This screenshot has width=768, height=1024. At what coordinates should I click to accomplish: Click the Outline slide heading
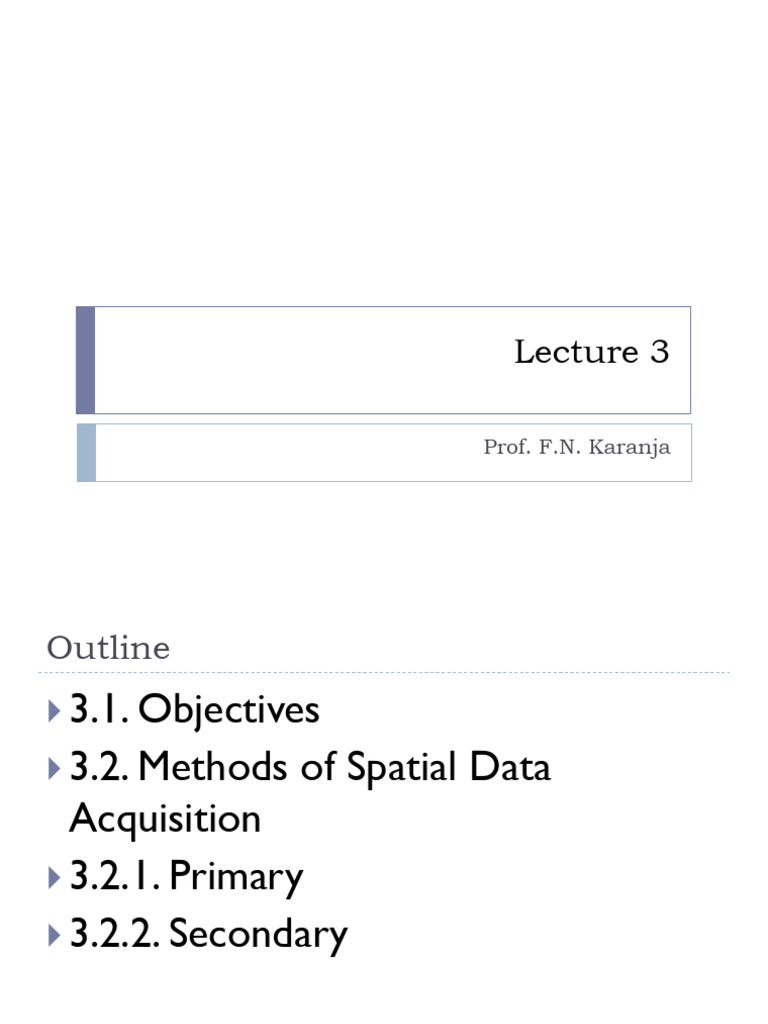point(108,648)
